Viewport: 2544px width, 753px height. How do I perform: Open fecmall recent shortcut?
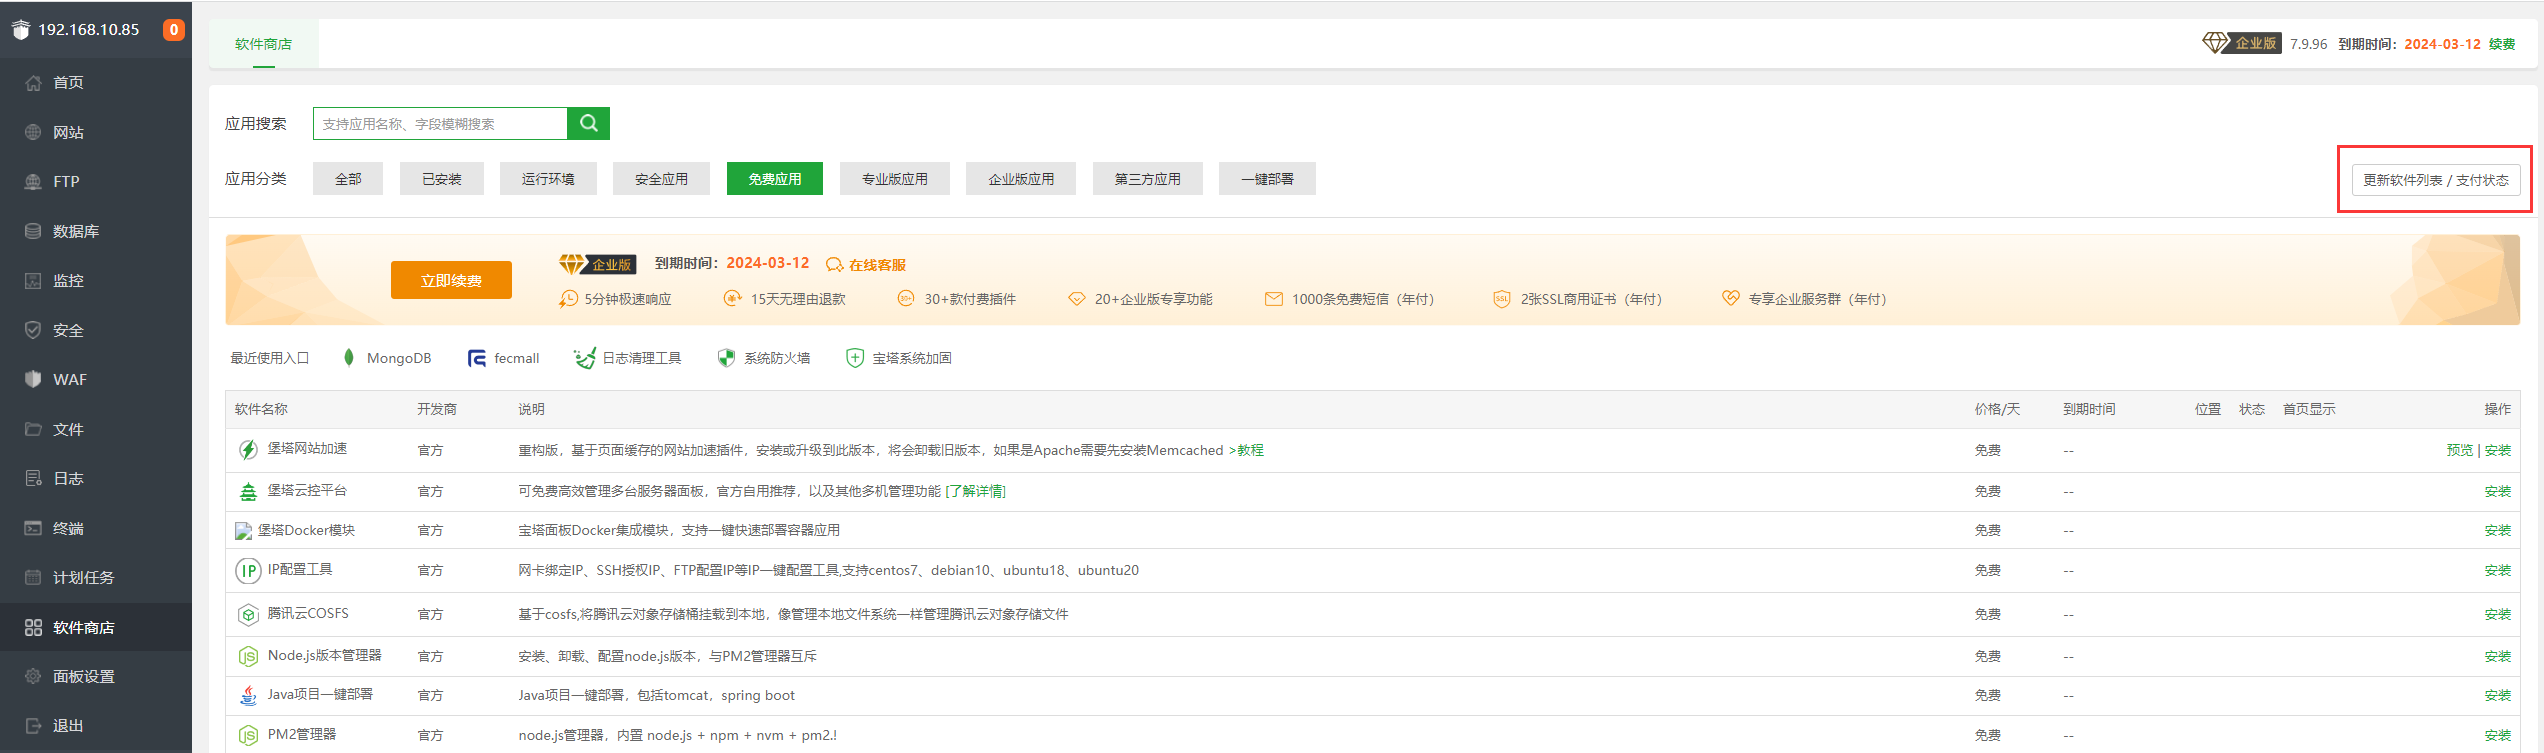(x=503, y=358)
